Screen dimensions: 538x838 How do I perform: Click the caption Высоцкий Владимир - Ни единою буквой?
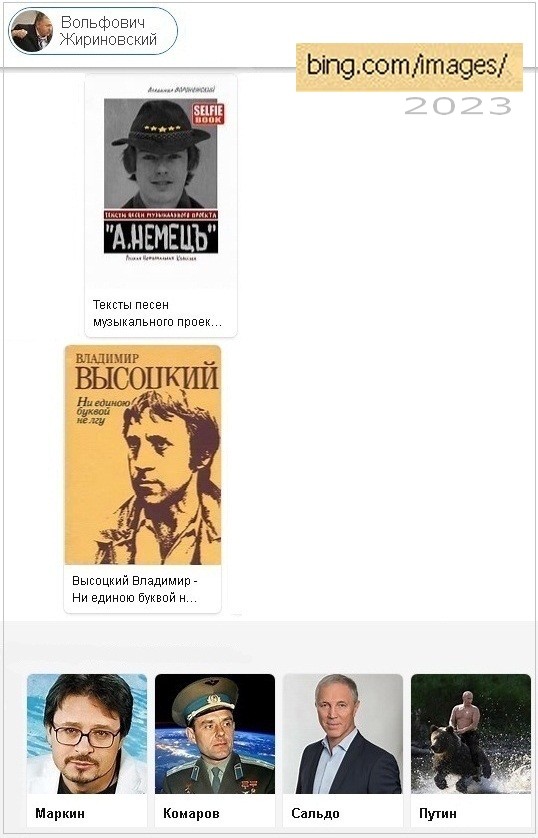coord(139,589)
